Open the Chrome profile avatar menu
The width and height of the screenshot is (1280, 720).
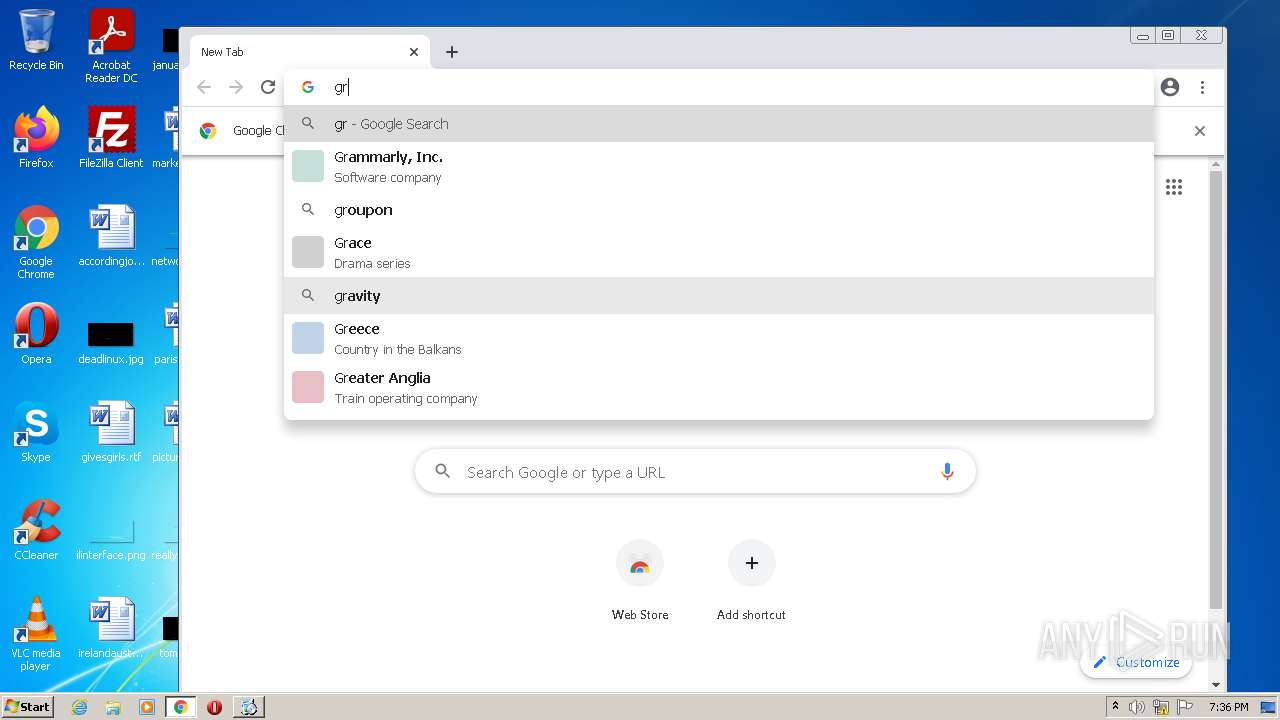pyautogui.click(x=1170, y=87)
